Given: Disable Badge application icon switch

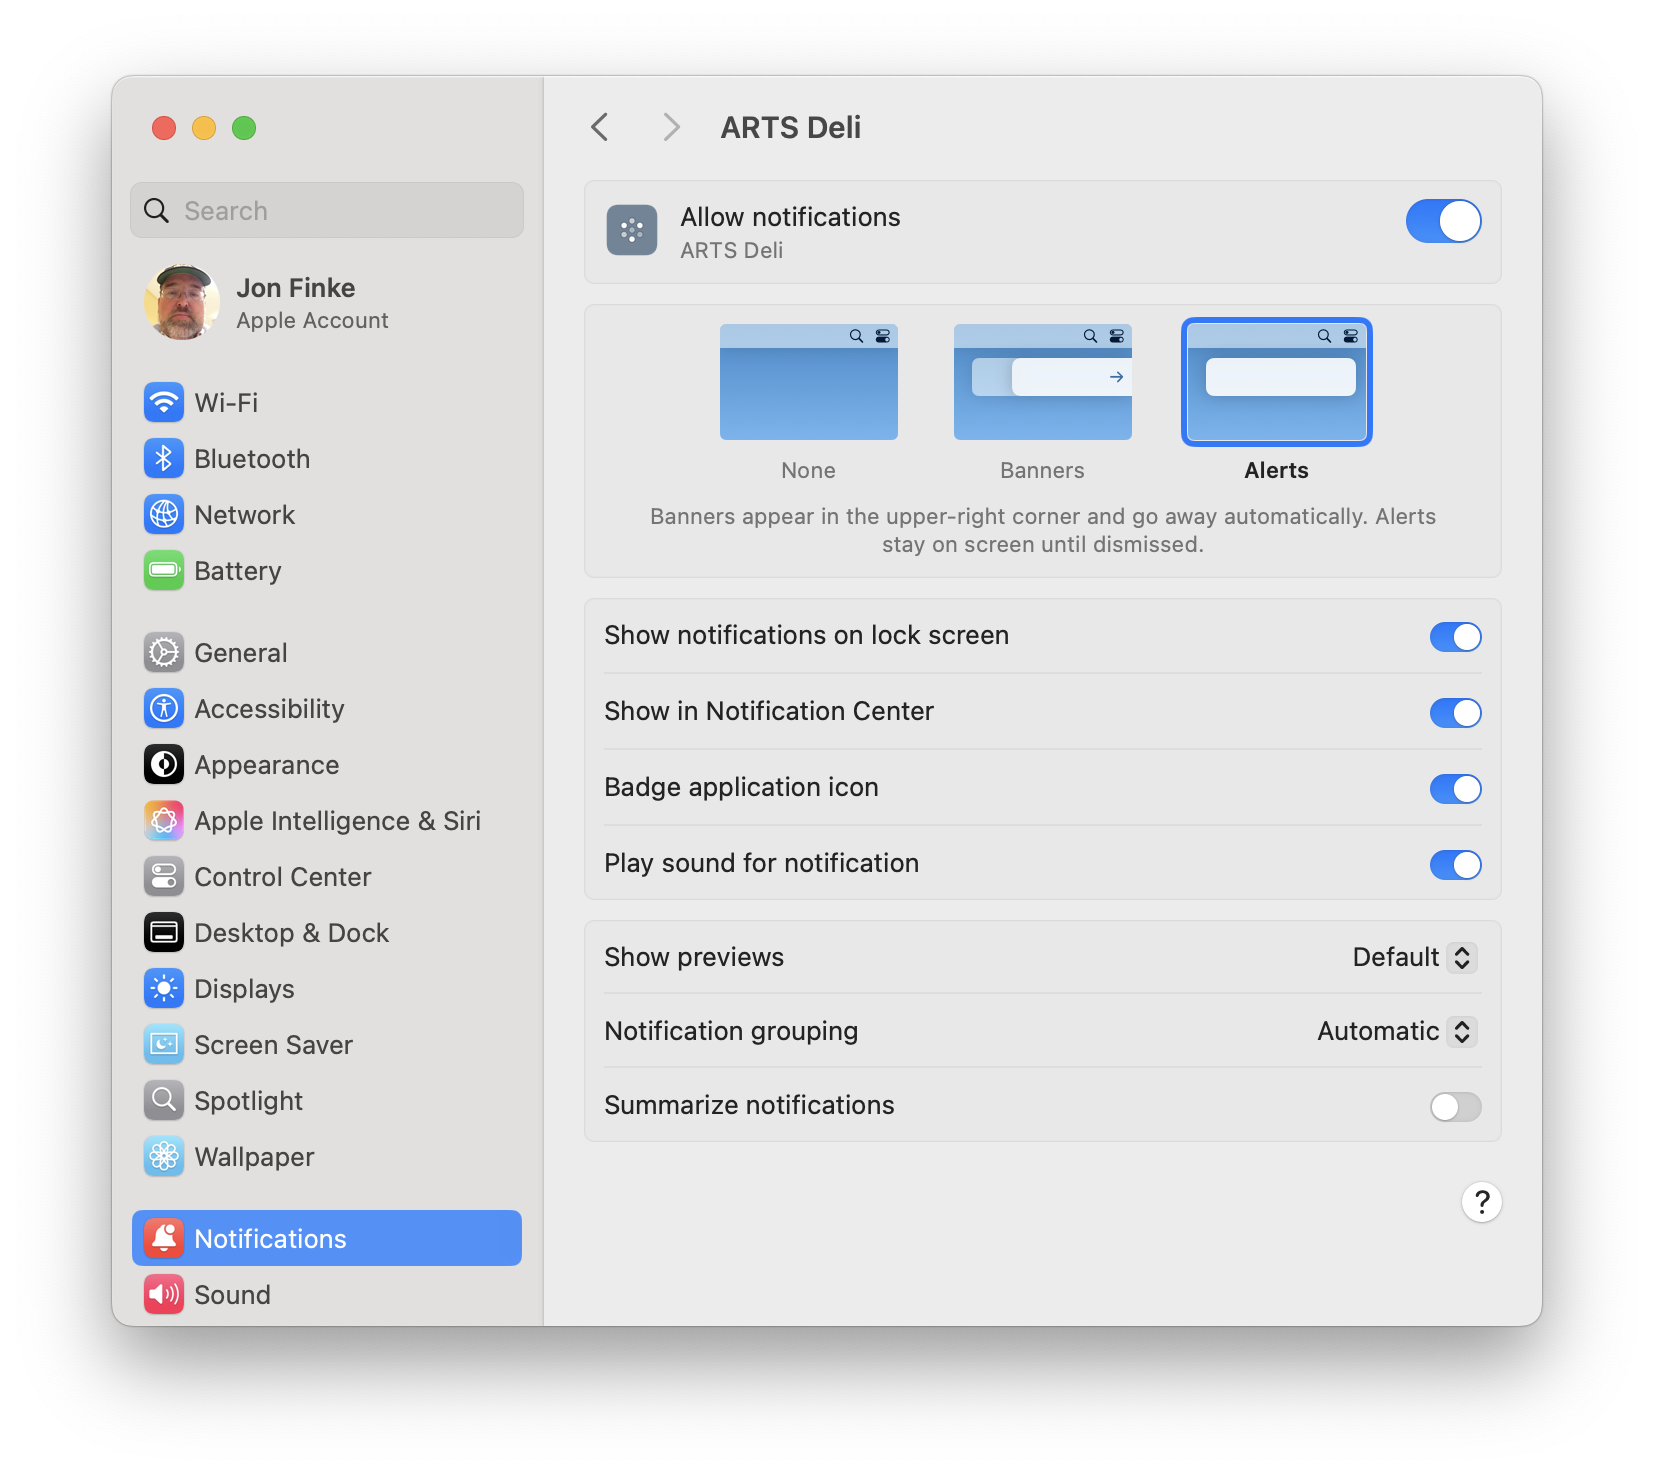Looking at the screenshot, I should coord(1456,789).
